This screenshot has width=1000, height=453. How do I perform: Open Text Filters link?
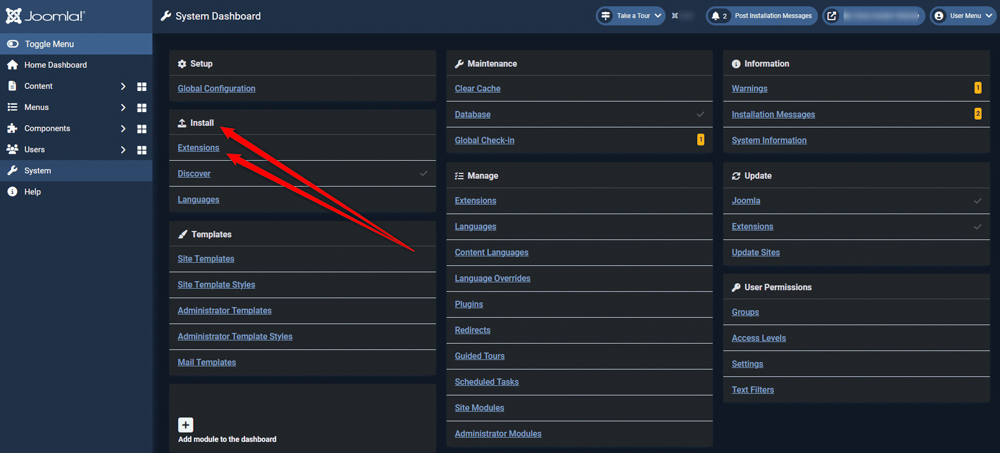coord(753,390)
